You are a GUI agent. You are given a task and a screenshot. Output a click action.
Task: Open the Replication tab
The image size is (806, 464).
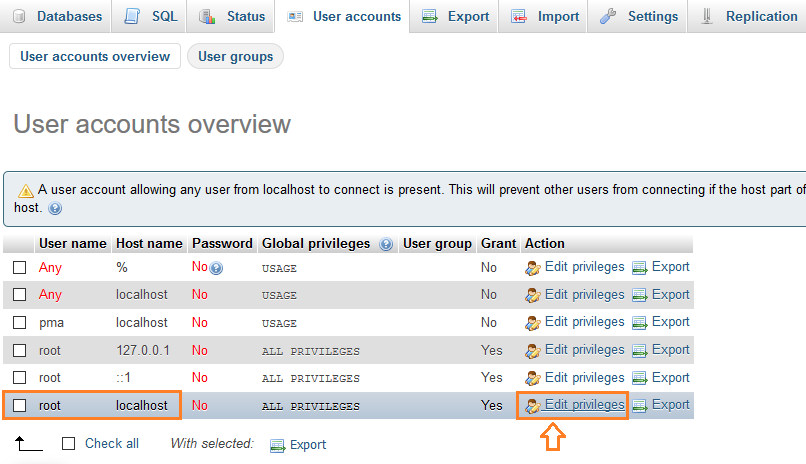750,16
